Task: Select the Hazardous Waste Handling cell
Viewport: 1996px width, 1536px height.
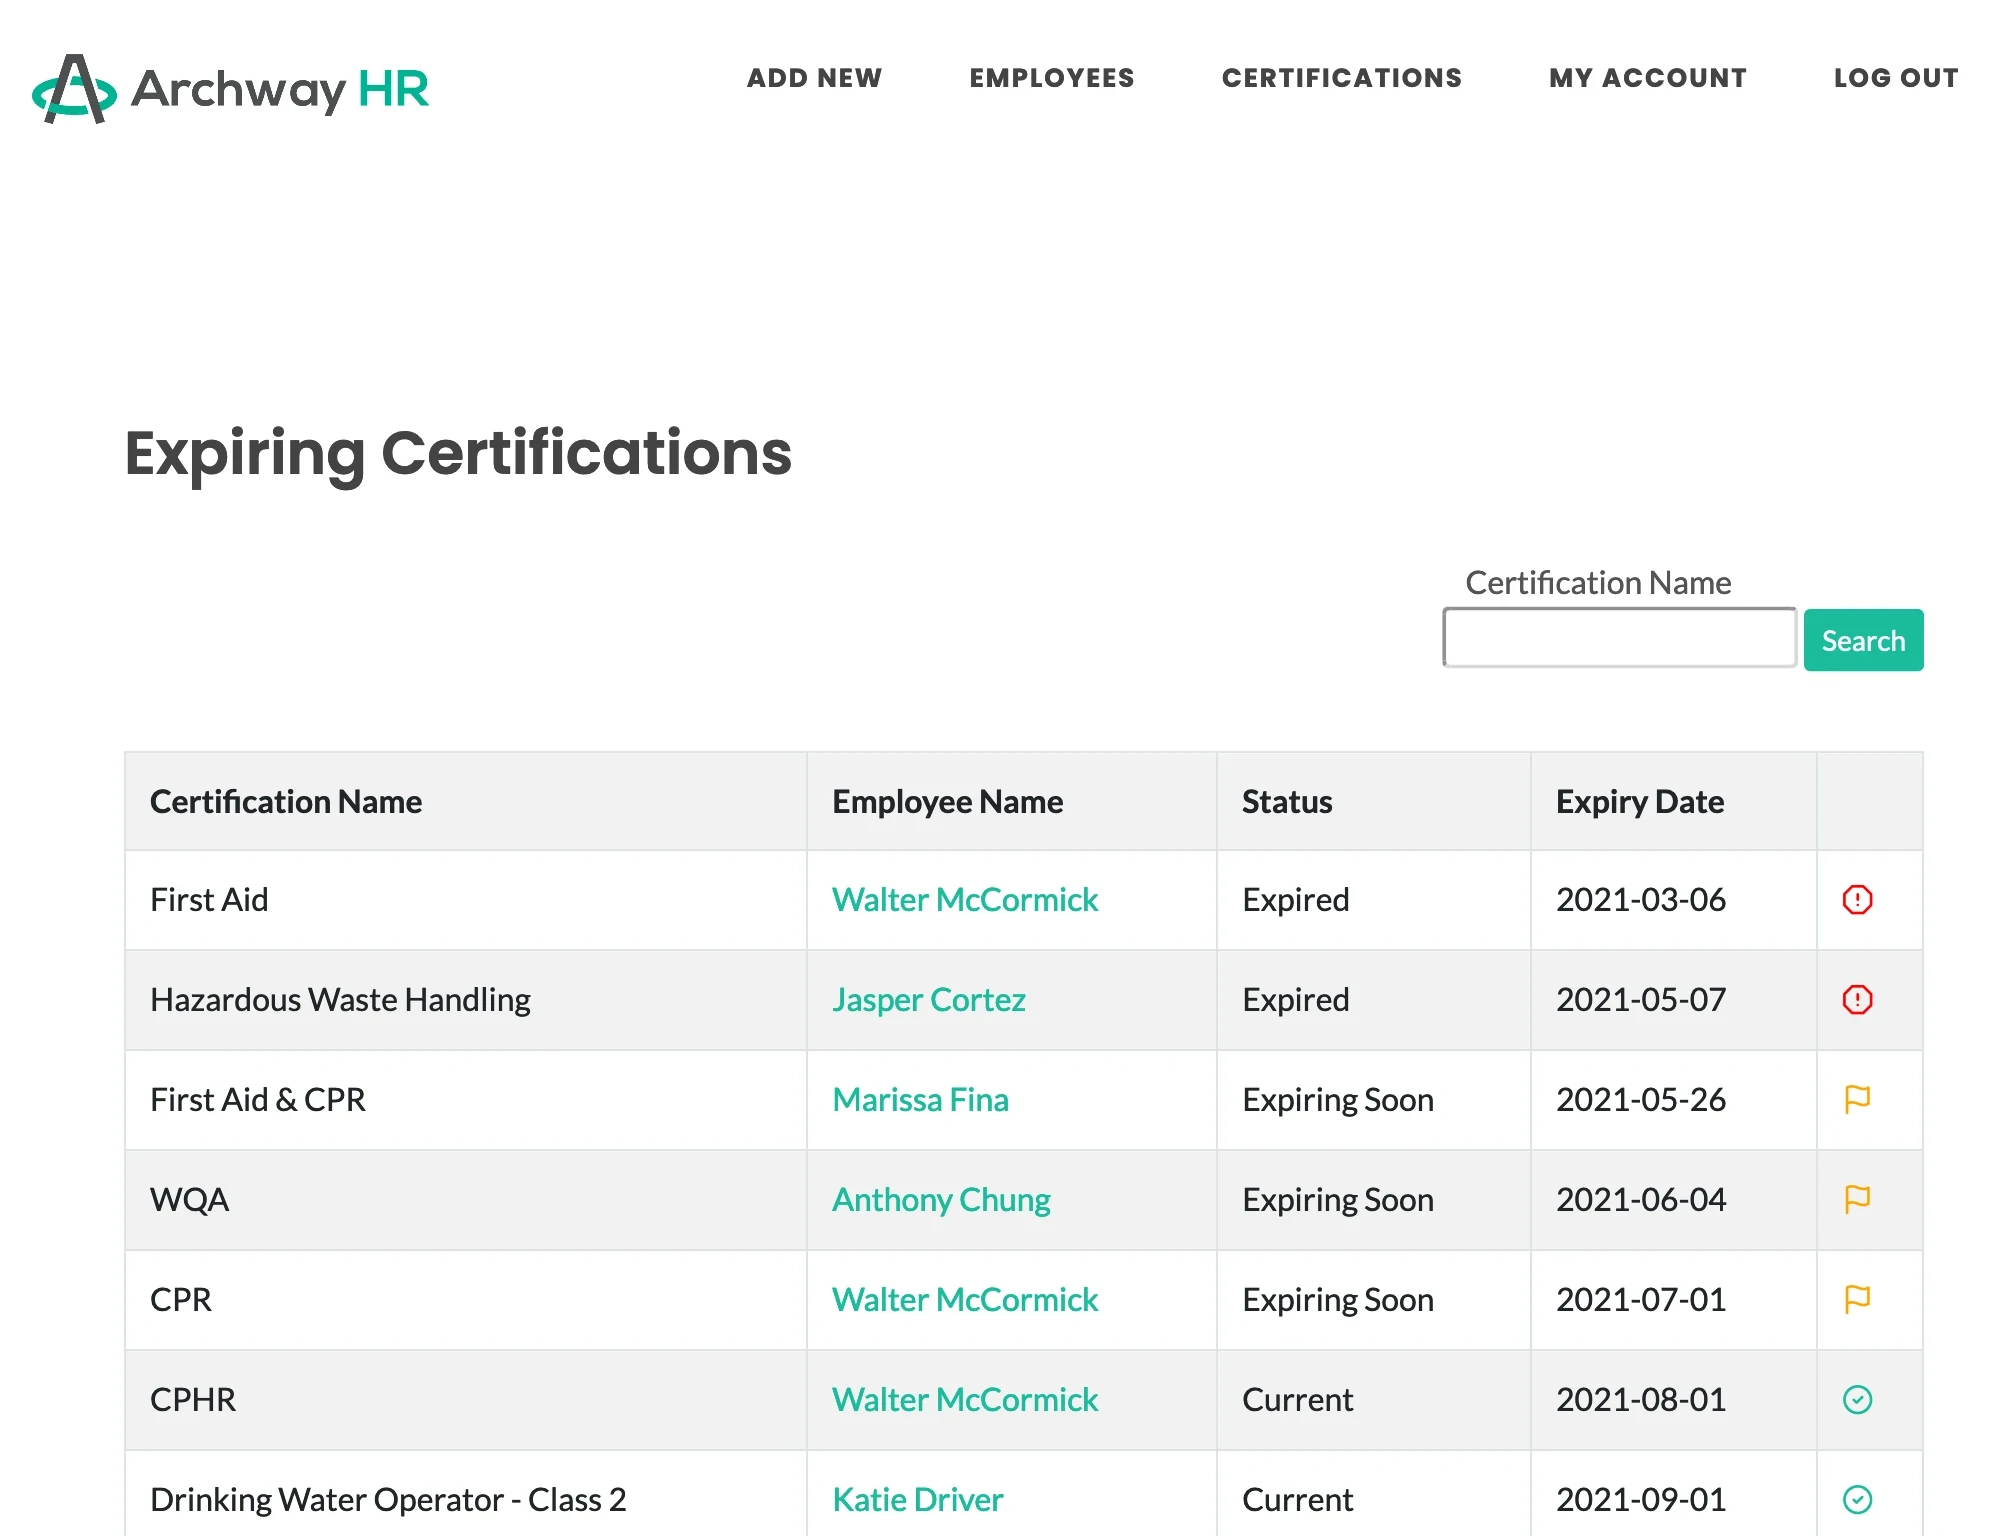Action: (466, 1000)
